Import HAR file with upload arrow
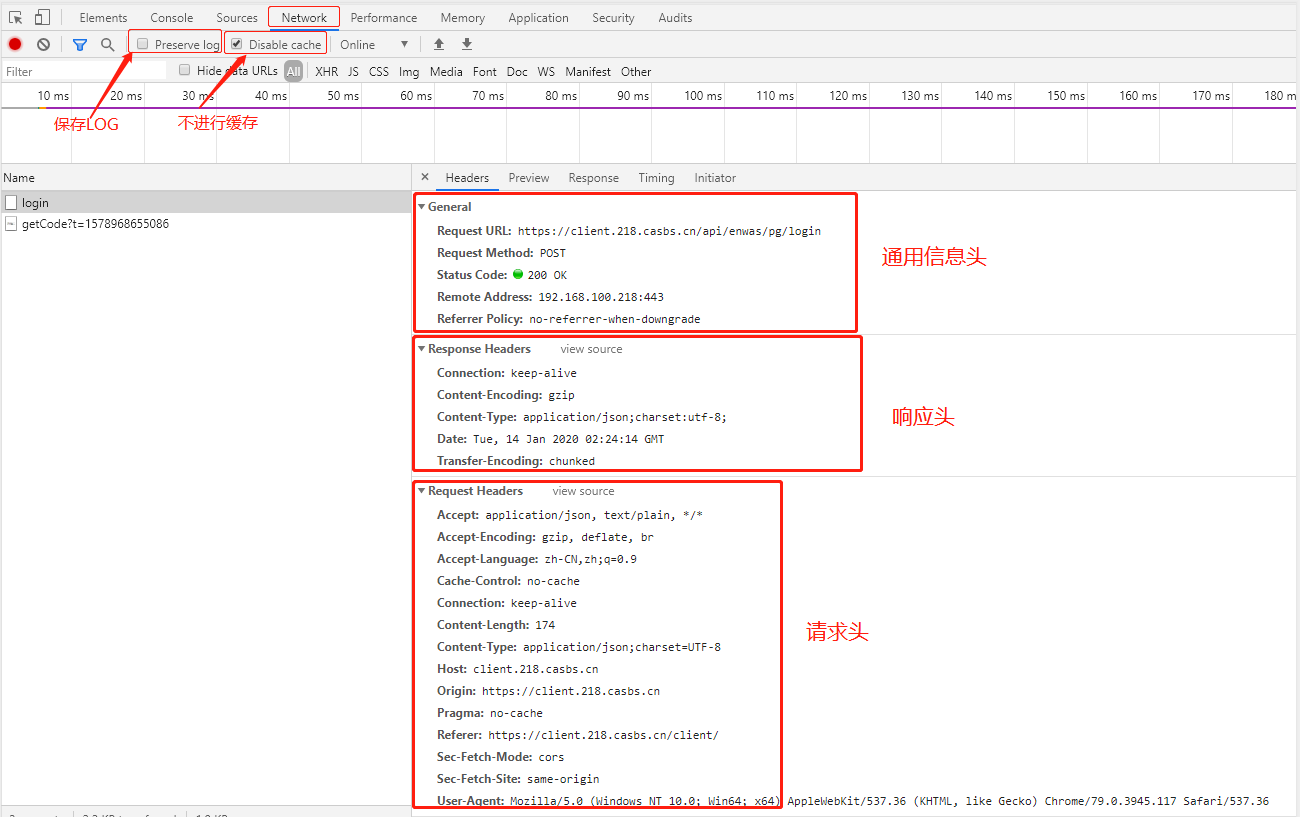This screenshot has height=817, width=1300. point(438,44)
